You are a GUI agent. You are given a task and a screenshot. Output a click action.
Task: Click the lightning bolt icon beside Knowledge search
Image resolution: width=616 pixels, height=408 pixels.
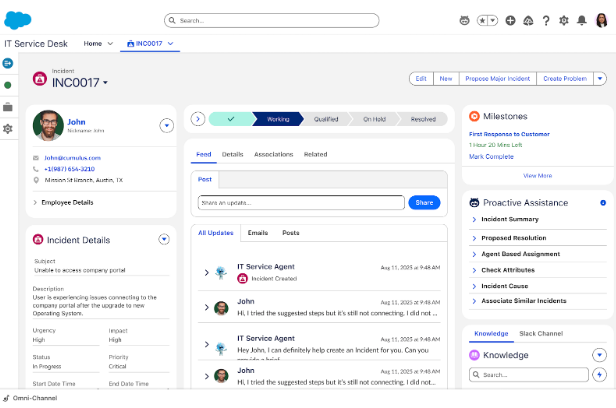[599, 375]
